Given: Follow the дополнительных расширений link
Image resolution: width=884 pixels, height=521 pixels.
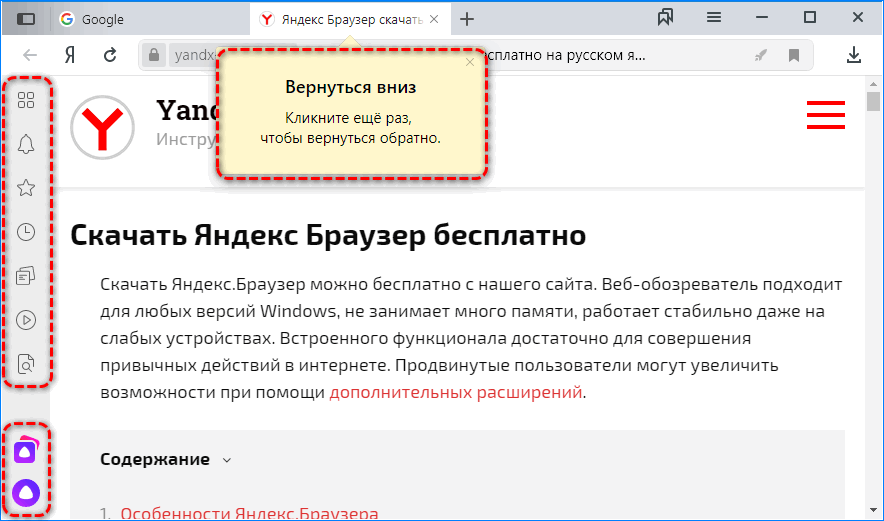Looking at the screenshot, I should pyautogui.click(x=455, y=392).
